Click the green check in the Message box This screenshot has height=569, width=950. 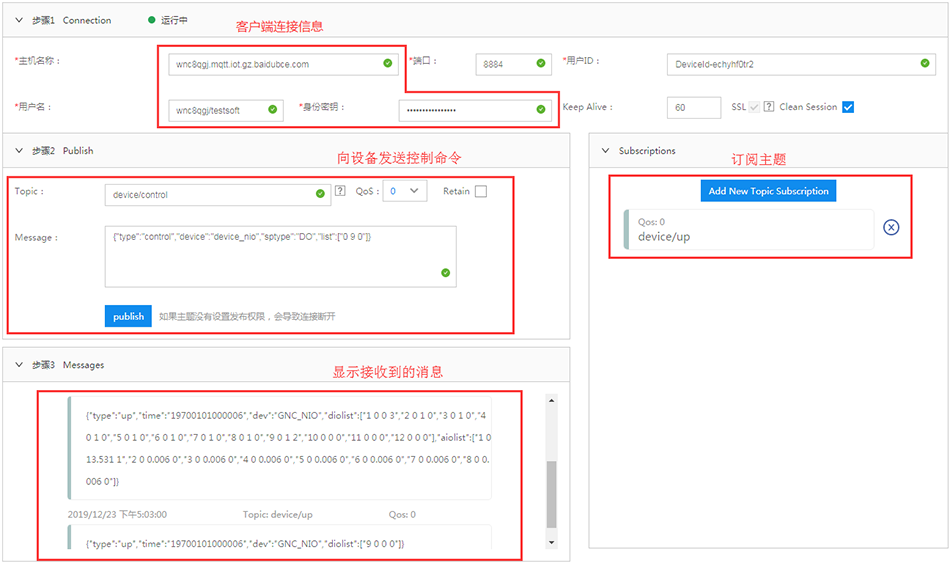[445, 272]
